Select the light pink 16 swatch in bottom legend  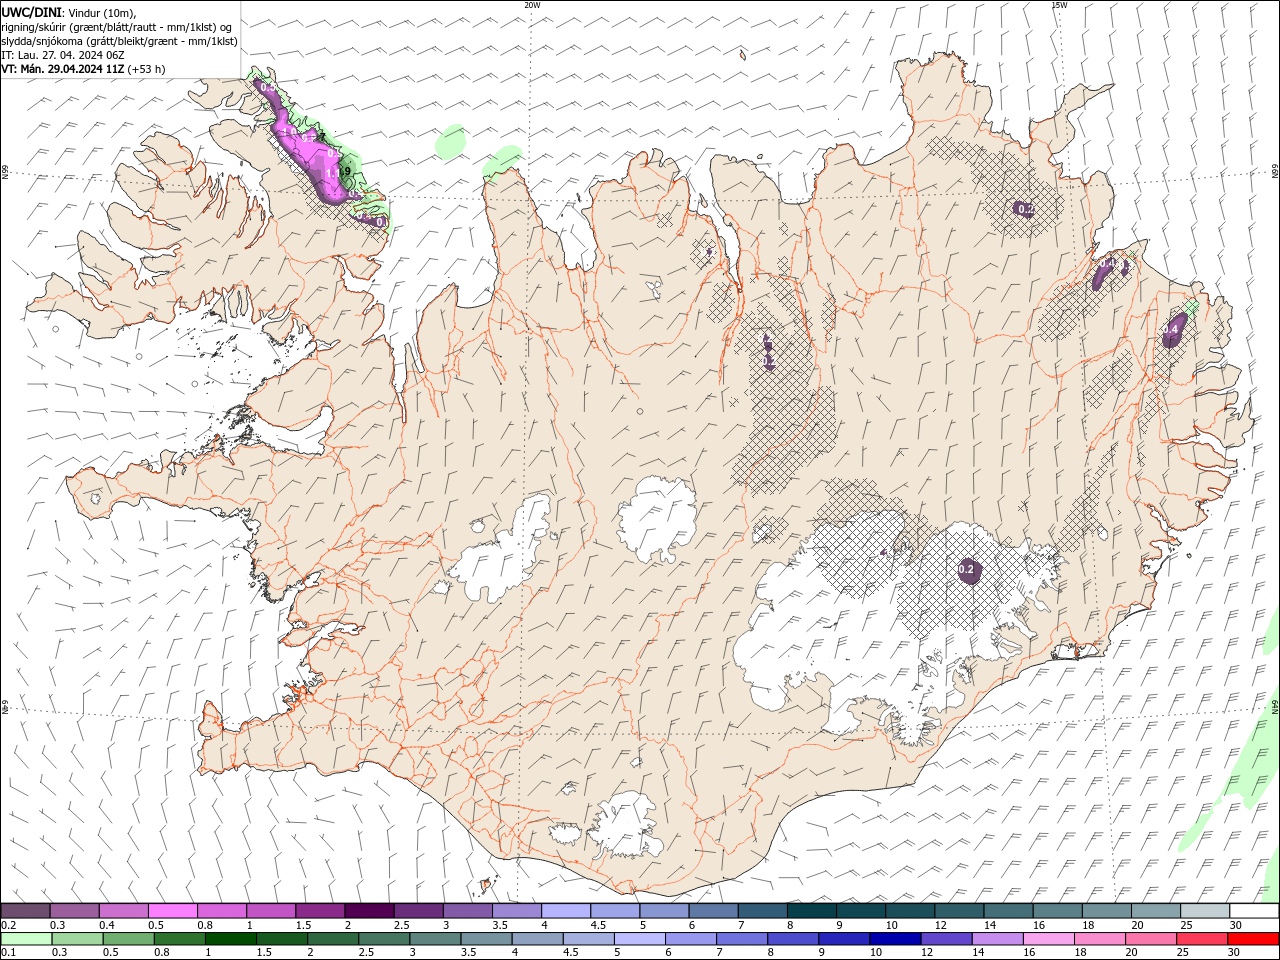[x=1049, y=939]
